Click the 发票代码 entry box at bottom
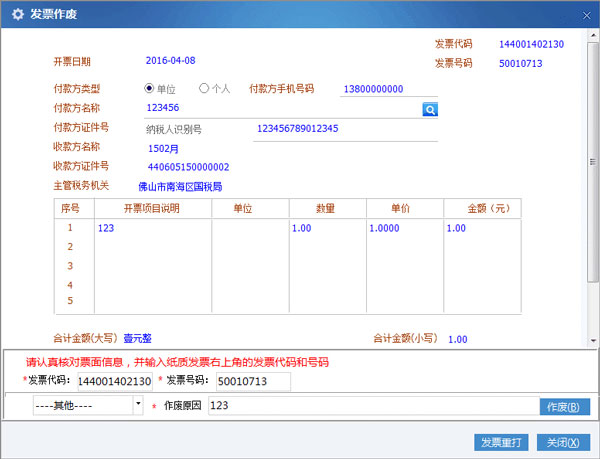Image resolution: width=600 pixels, height=459 pixels. (x=114, y=381)
